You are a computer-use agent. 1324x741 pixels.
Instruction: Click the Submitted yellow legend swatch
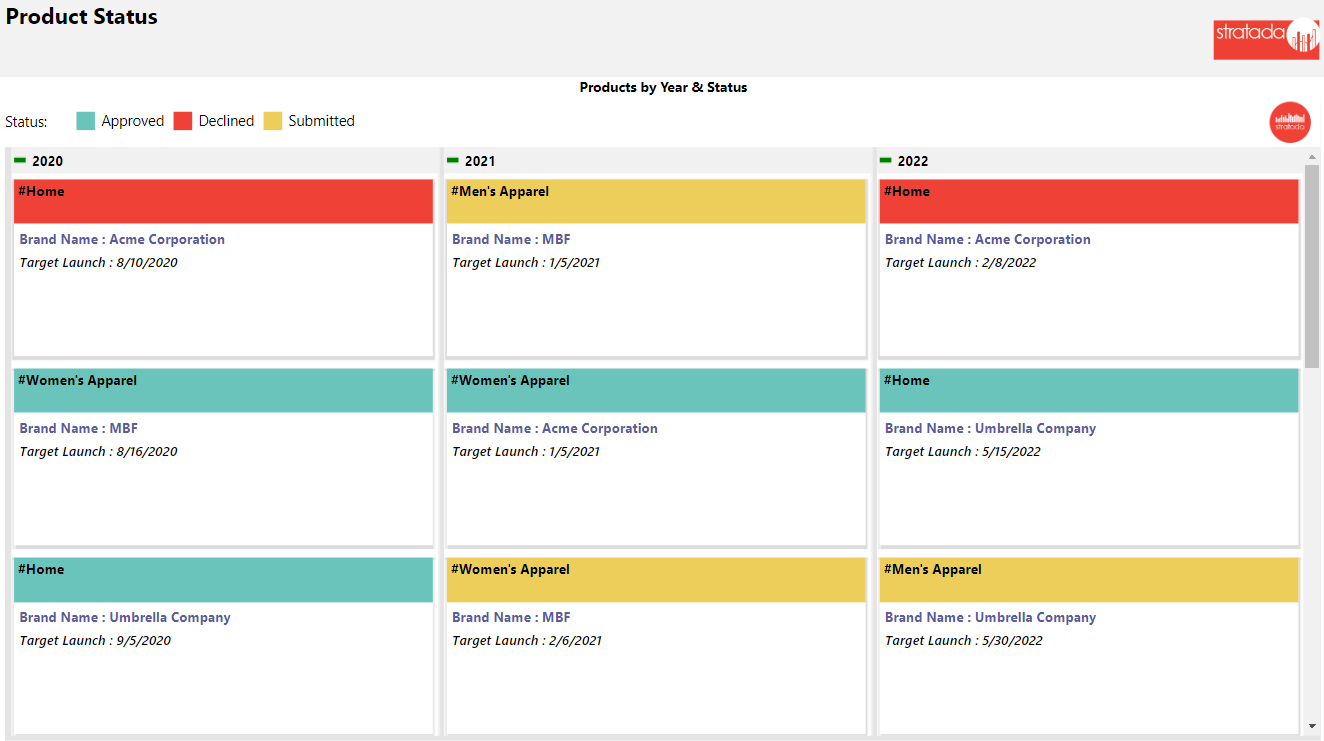coord(273,121)
